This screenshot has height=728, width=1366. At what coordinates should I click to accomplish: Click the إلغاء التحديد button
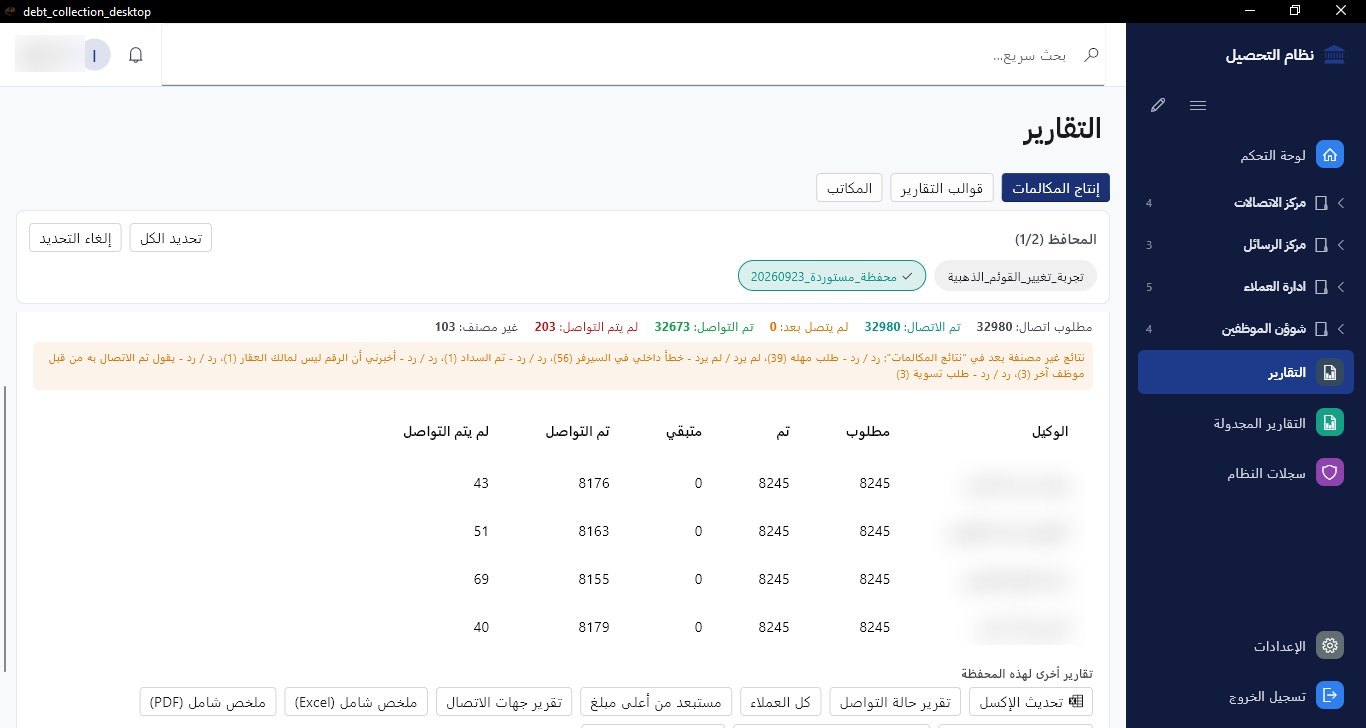[x=75, y=238]
